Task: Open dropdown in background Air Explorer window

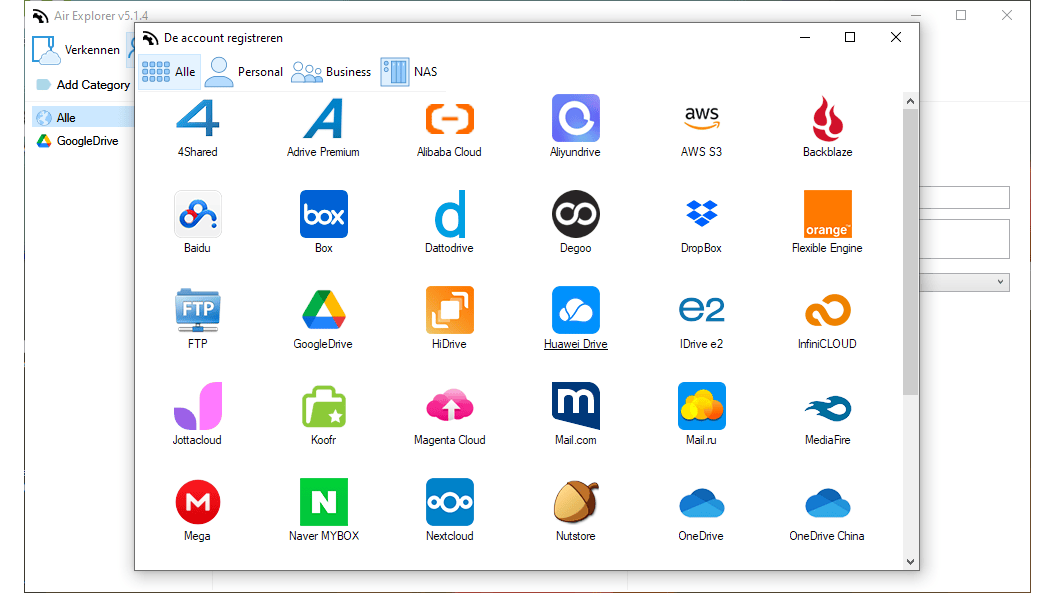Action: [x=1000, y=282]
